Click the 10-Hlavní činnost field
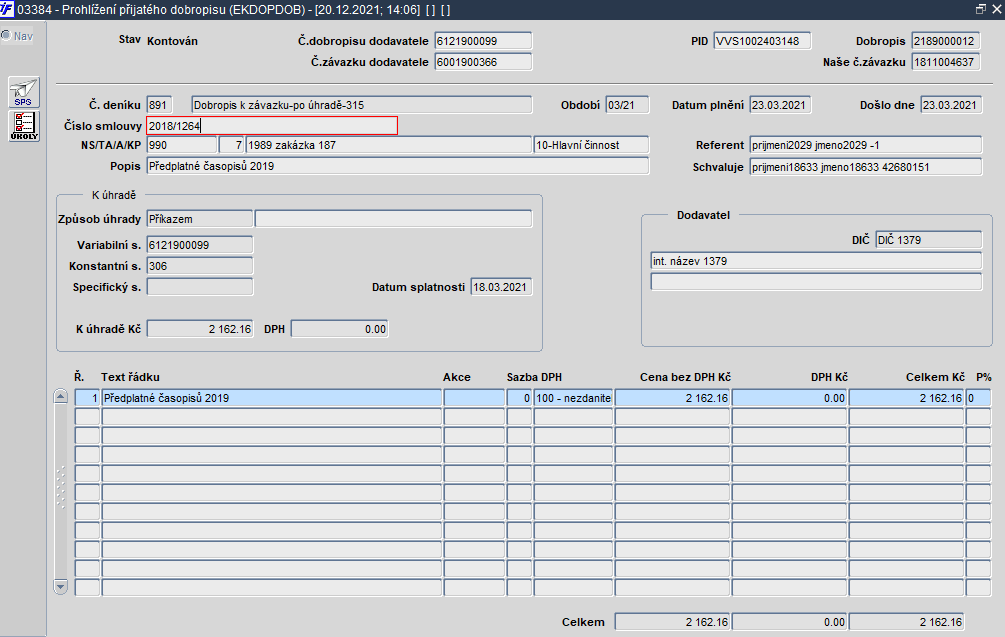 click(x=591, y=145)
